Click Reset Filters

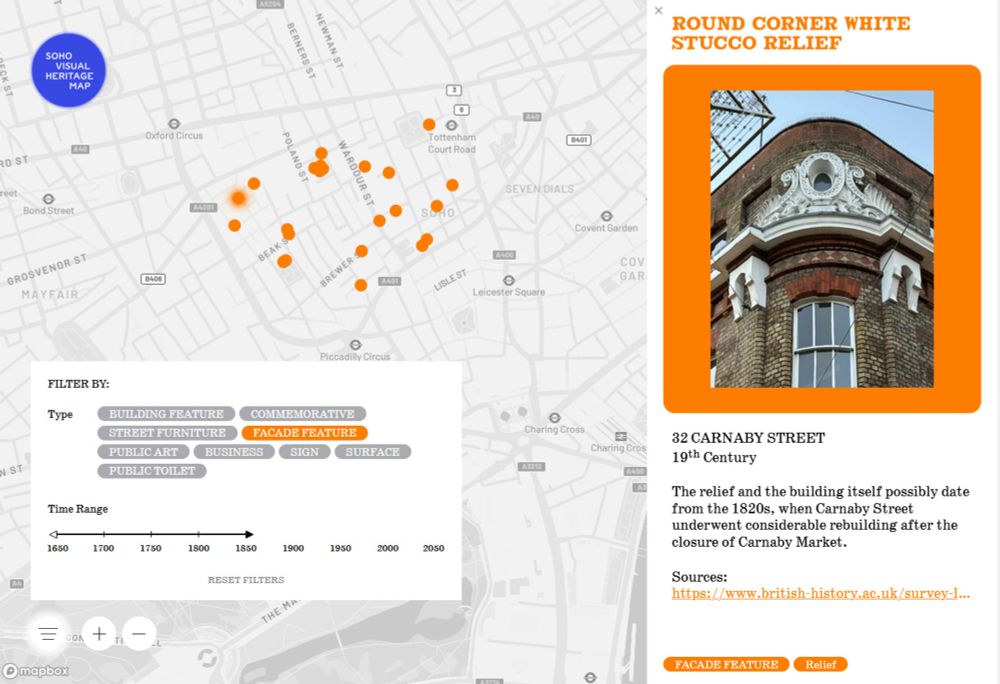(x=246, y=579)
